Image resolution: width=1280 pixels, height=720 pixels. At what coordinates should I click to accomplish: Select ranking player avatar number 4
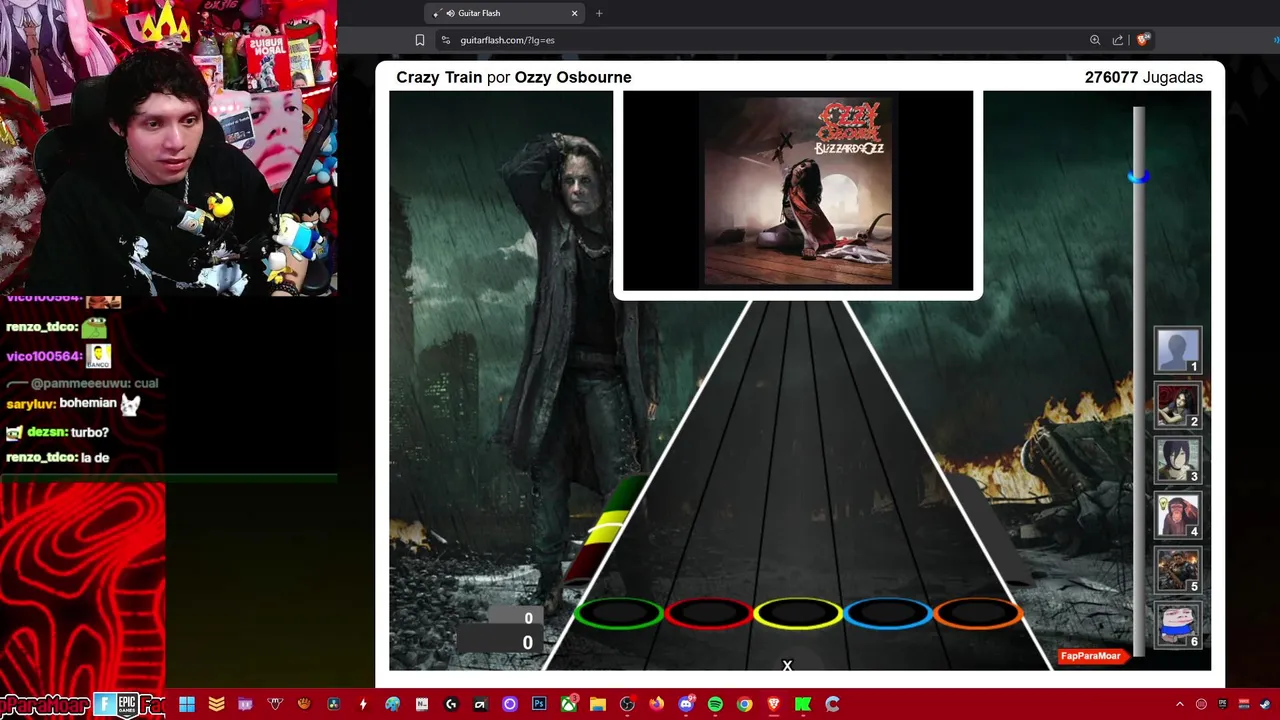point(1178,516)
